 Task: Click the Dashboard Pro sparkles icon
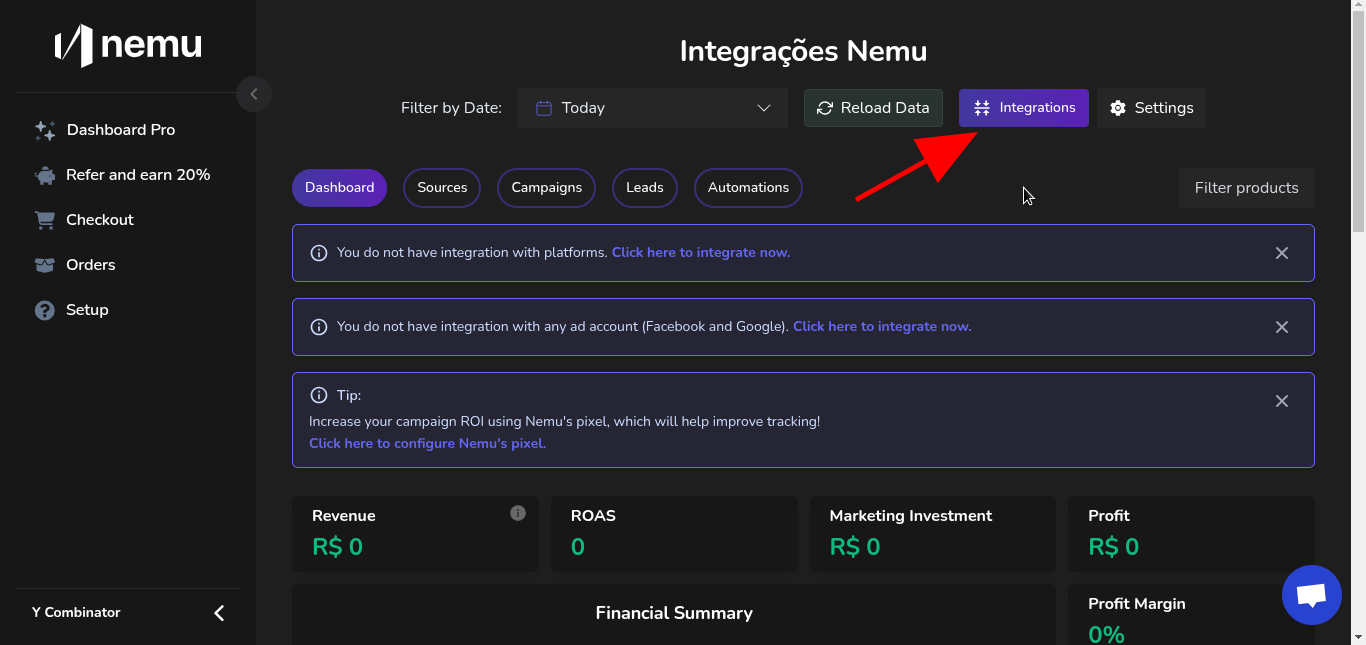(44, 130)
